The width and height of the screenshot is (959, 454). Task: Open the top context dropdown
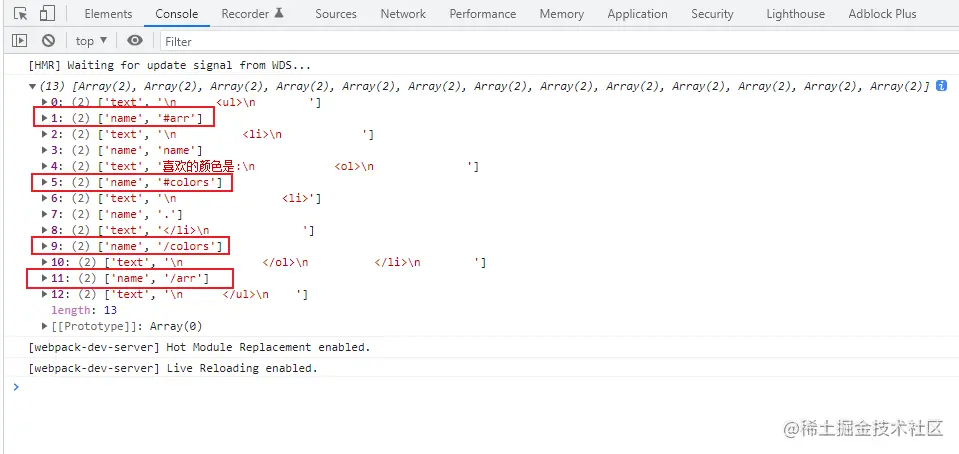pyautogui.click(x=91, y=41)
